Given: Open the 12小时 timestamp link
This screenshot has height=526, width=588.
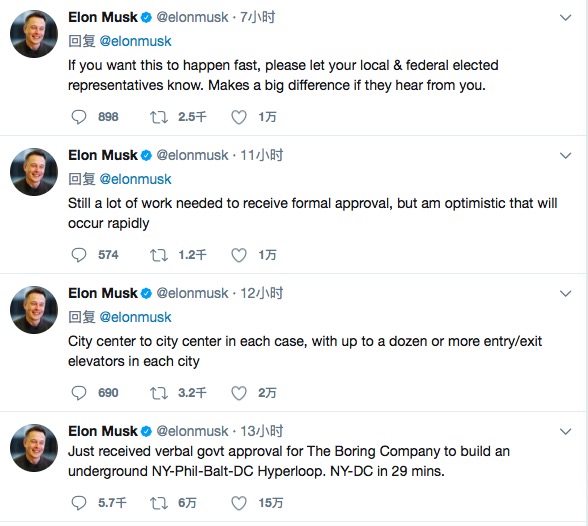Looking at the screenshot, I should [262, 293].
